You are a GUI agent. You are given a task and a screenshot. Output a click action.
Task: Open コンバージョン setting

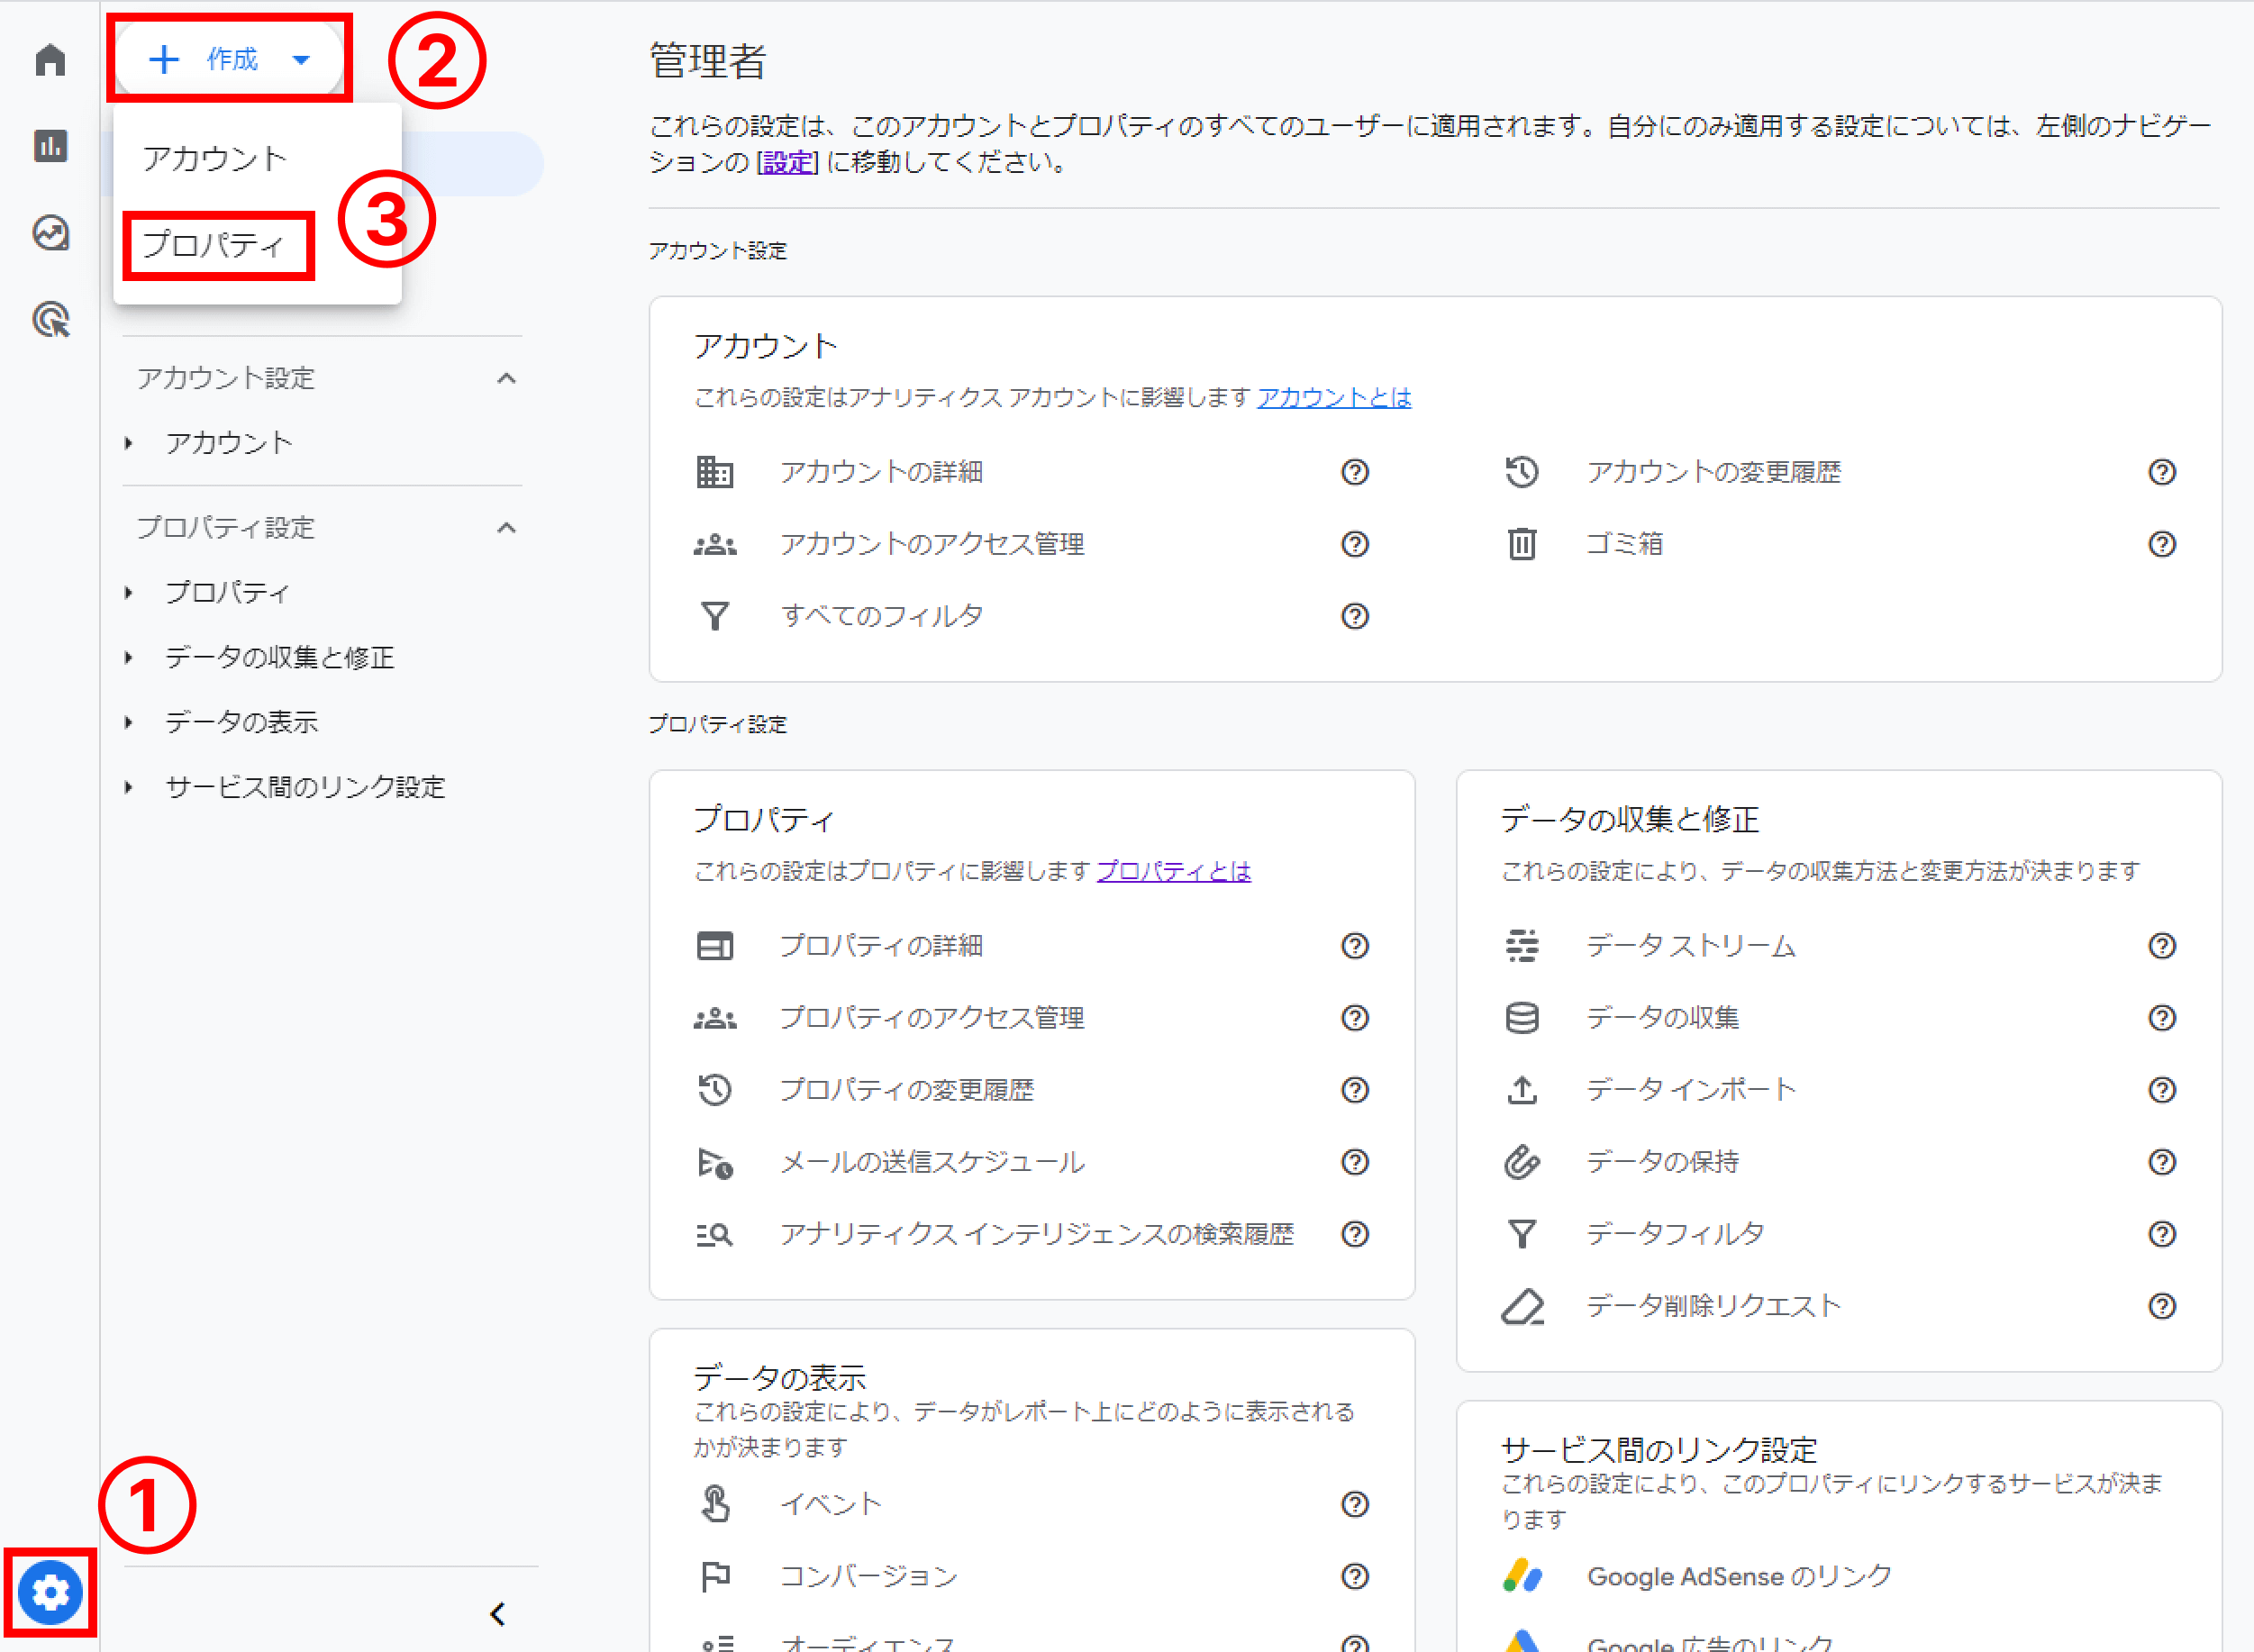point(868,1576)
